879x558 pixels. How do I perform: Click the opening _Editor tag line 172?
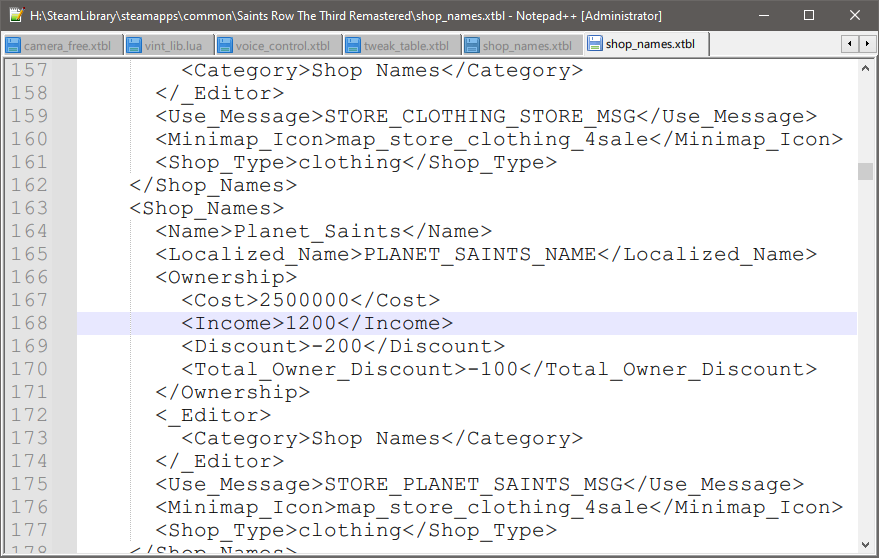(x=214, y=415)
